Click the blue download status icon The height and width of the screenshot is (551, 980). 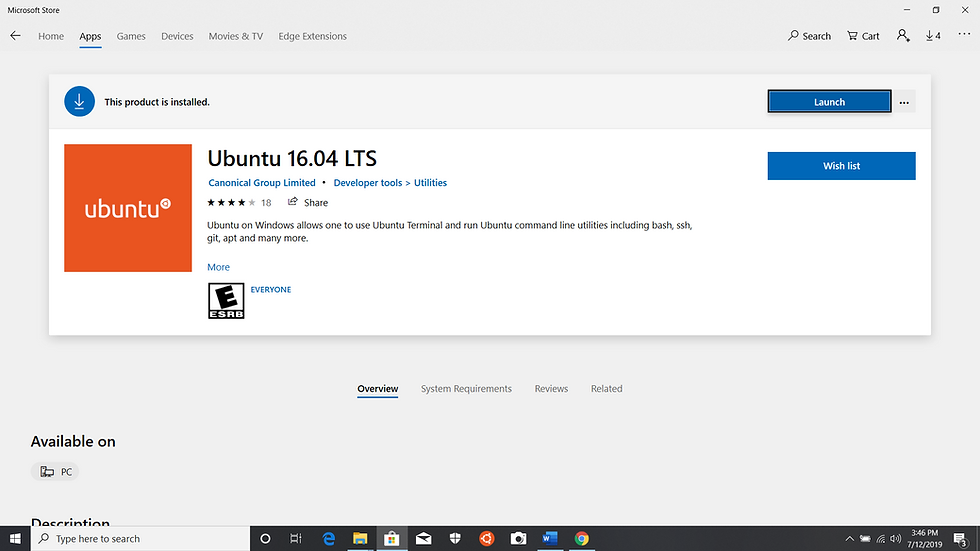[79, 101]
